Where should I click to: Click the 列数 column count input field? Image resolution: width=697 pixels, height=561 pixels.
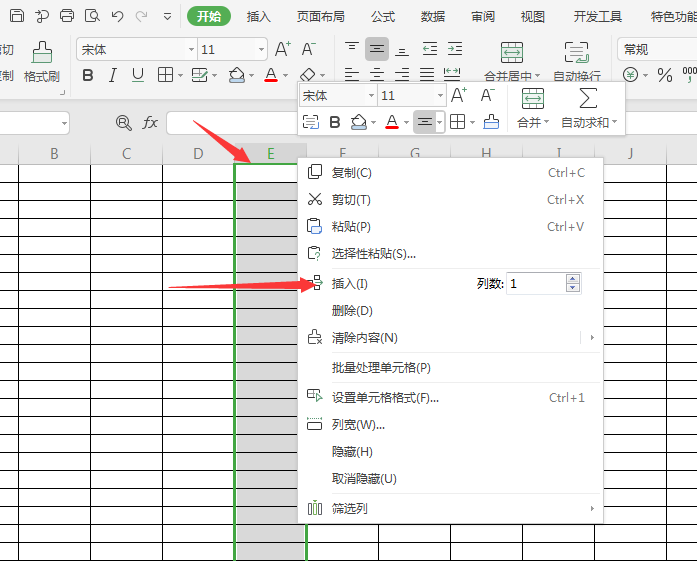[x=536, y=284]
